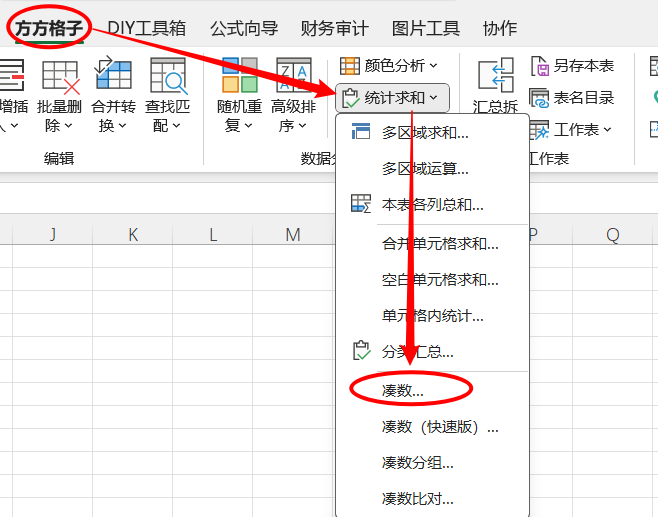Select column M header
This screenshot has height=517, width=658.
[x=293, y=234]
